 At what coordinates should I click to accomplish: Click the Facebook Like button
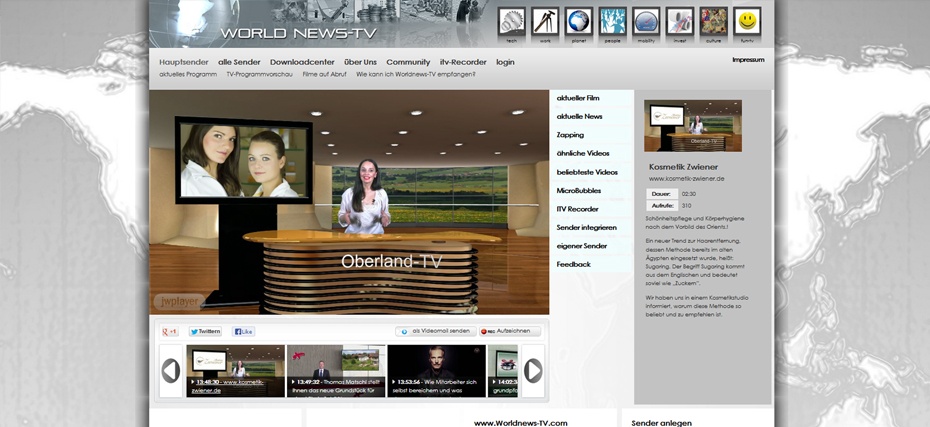(244, 332)
